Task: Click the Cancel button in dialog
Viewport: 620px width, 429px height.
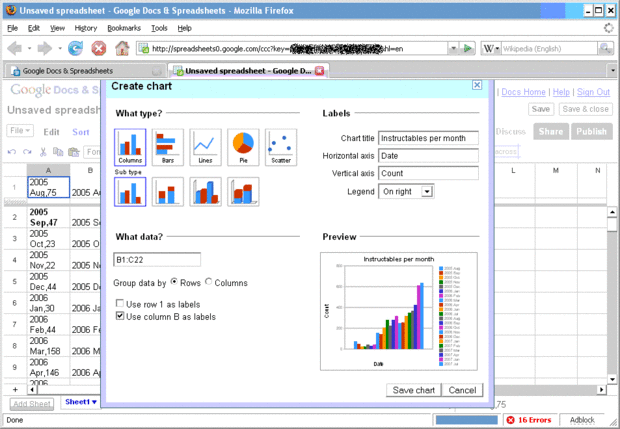Action: click(x=462, y=390)
